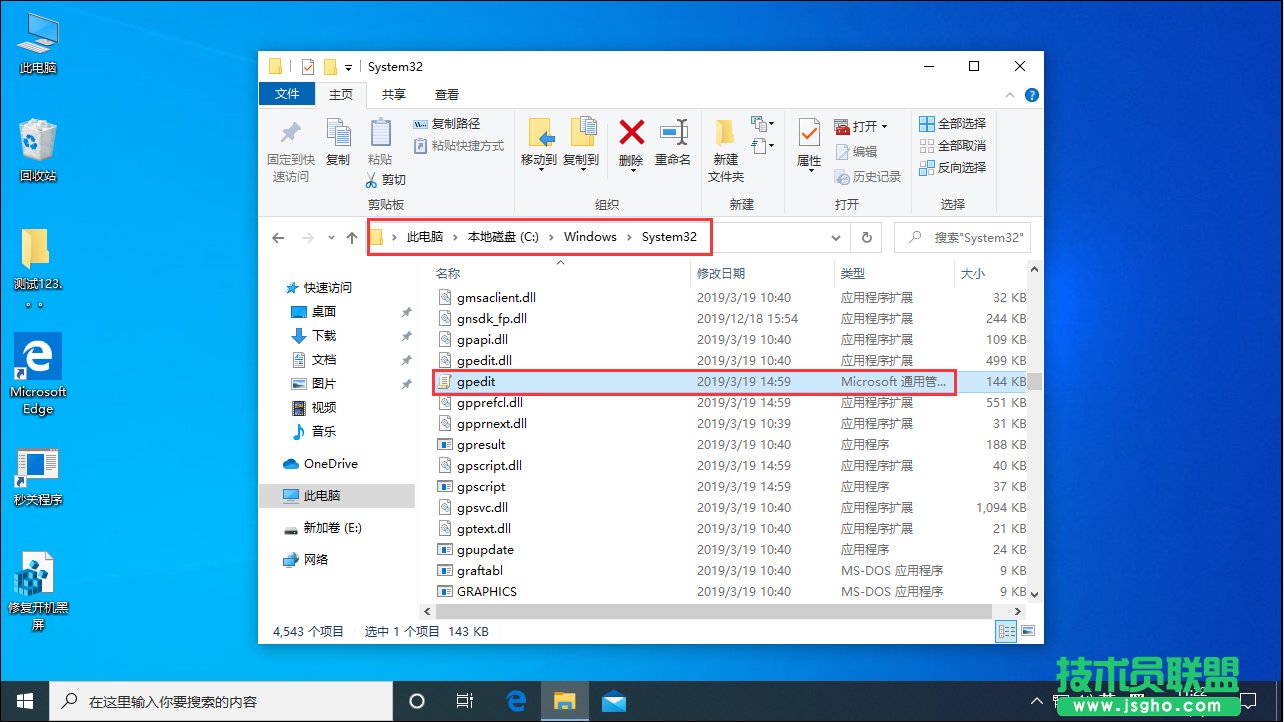Viewport: 1284px width, 722px height.
Task: Open the 文件 menu
Action: 287,94
